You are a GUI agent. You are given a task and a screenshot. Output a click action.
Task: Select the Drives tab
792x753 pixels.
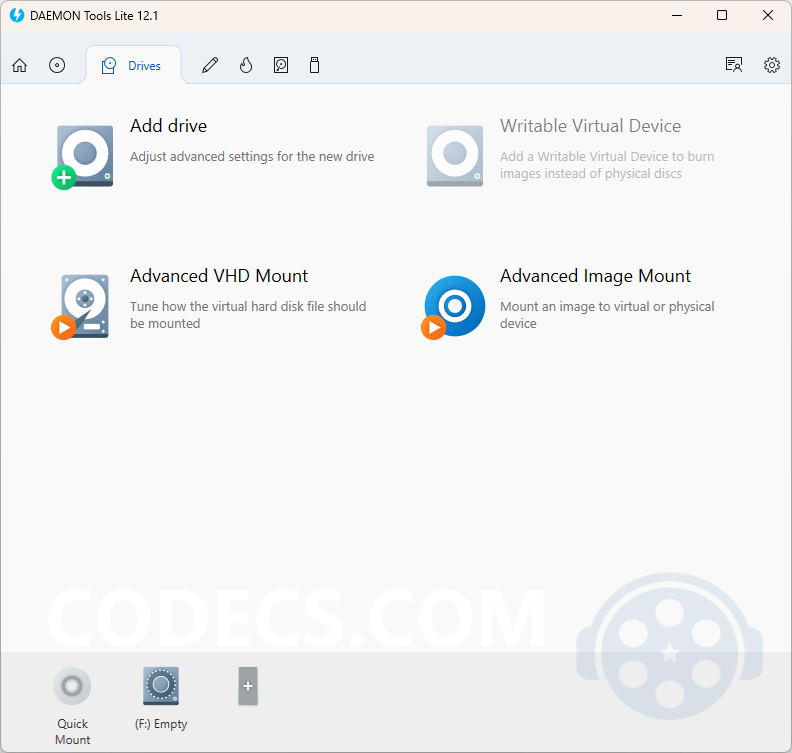point(133,66)
